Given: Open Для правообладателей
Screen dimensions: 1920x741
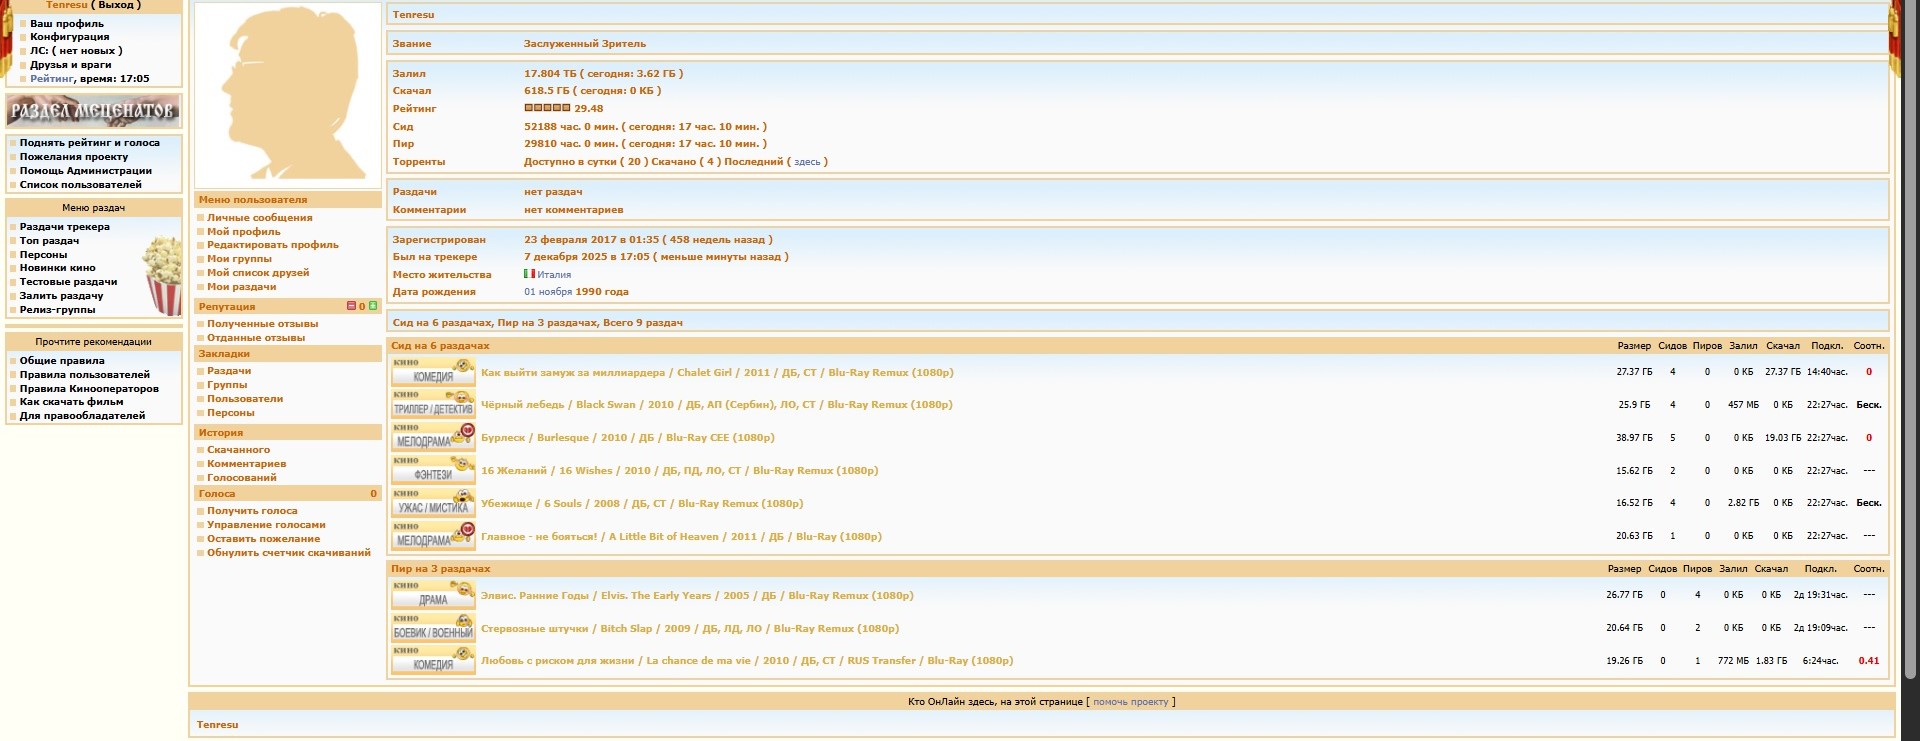Looking at the screenshot, I should [83, 416].
